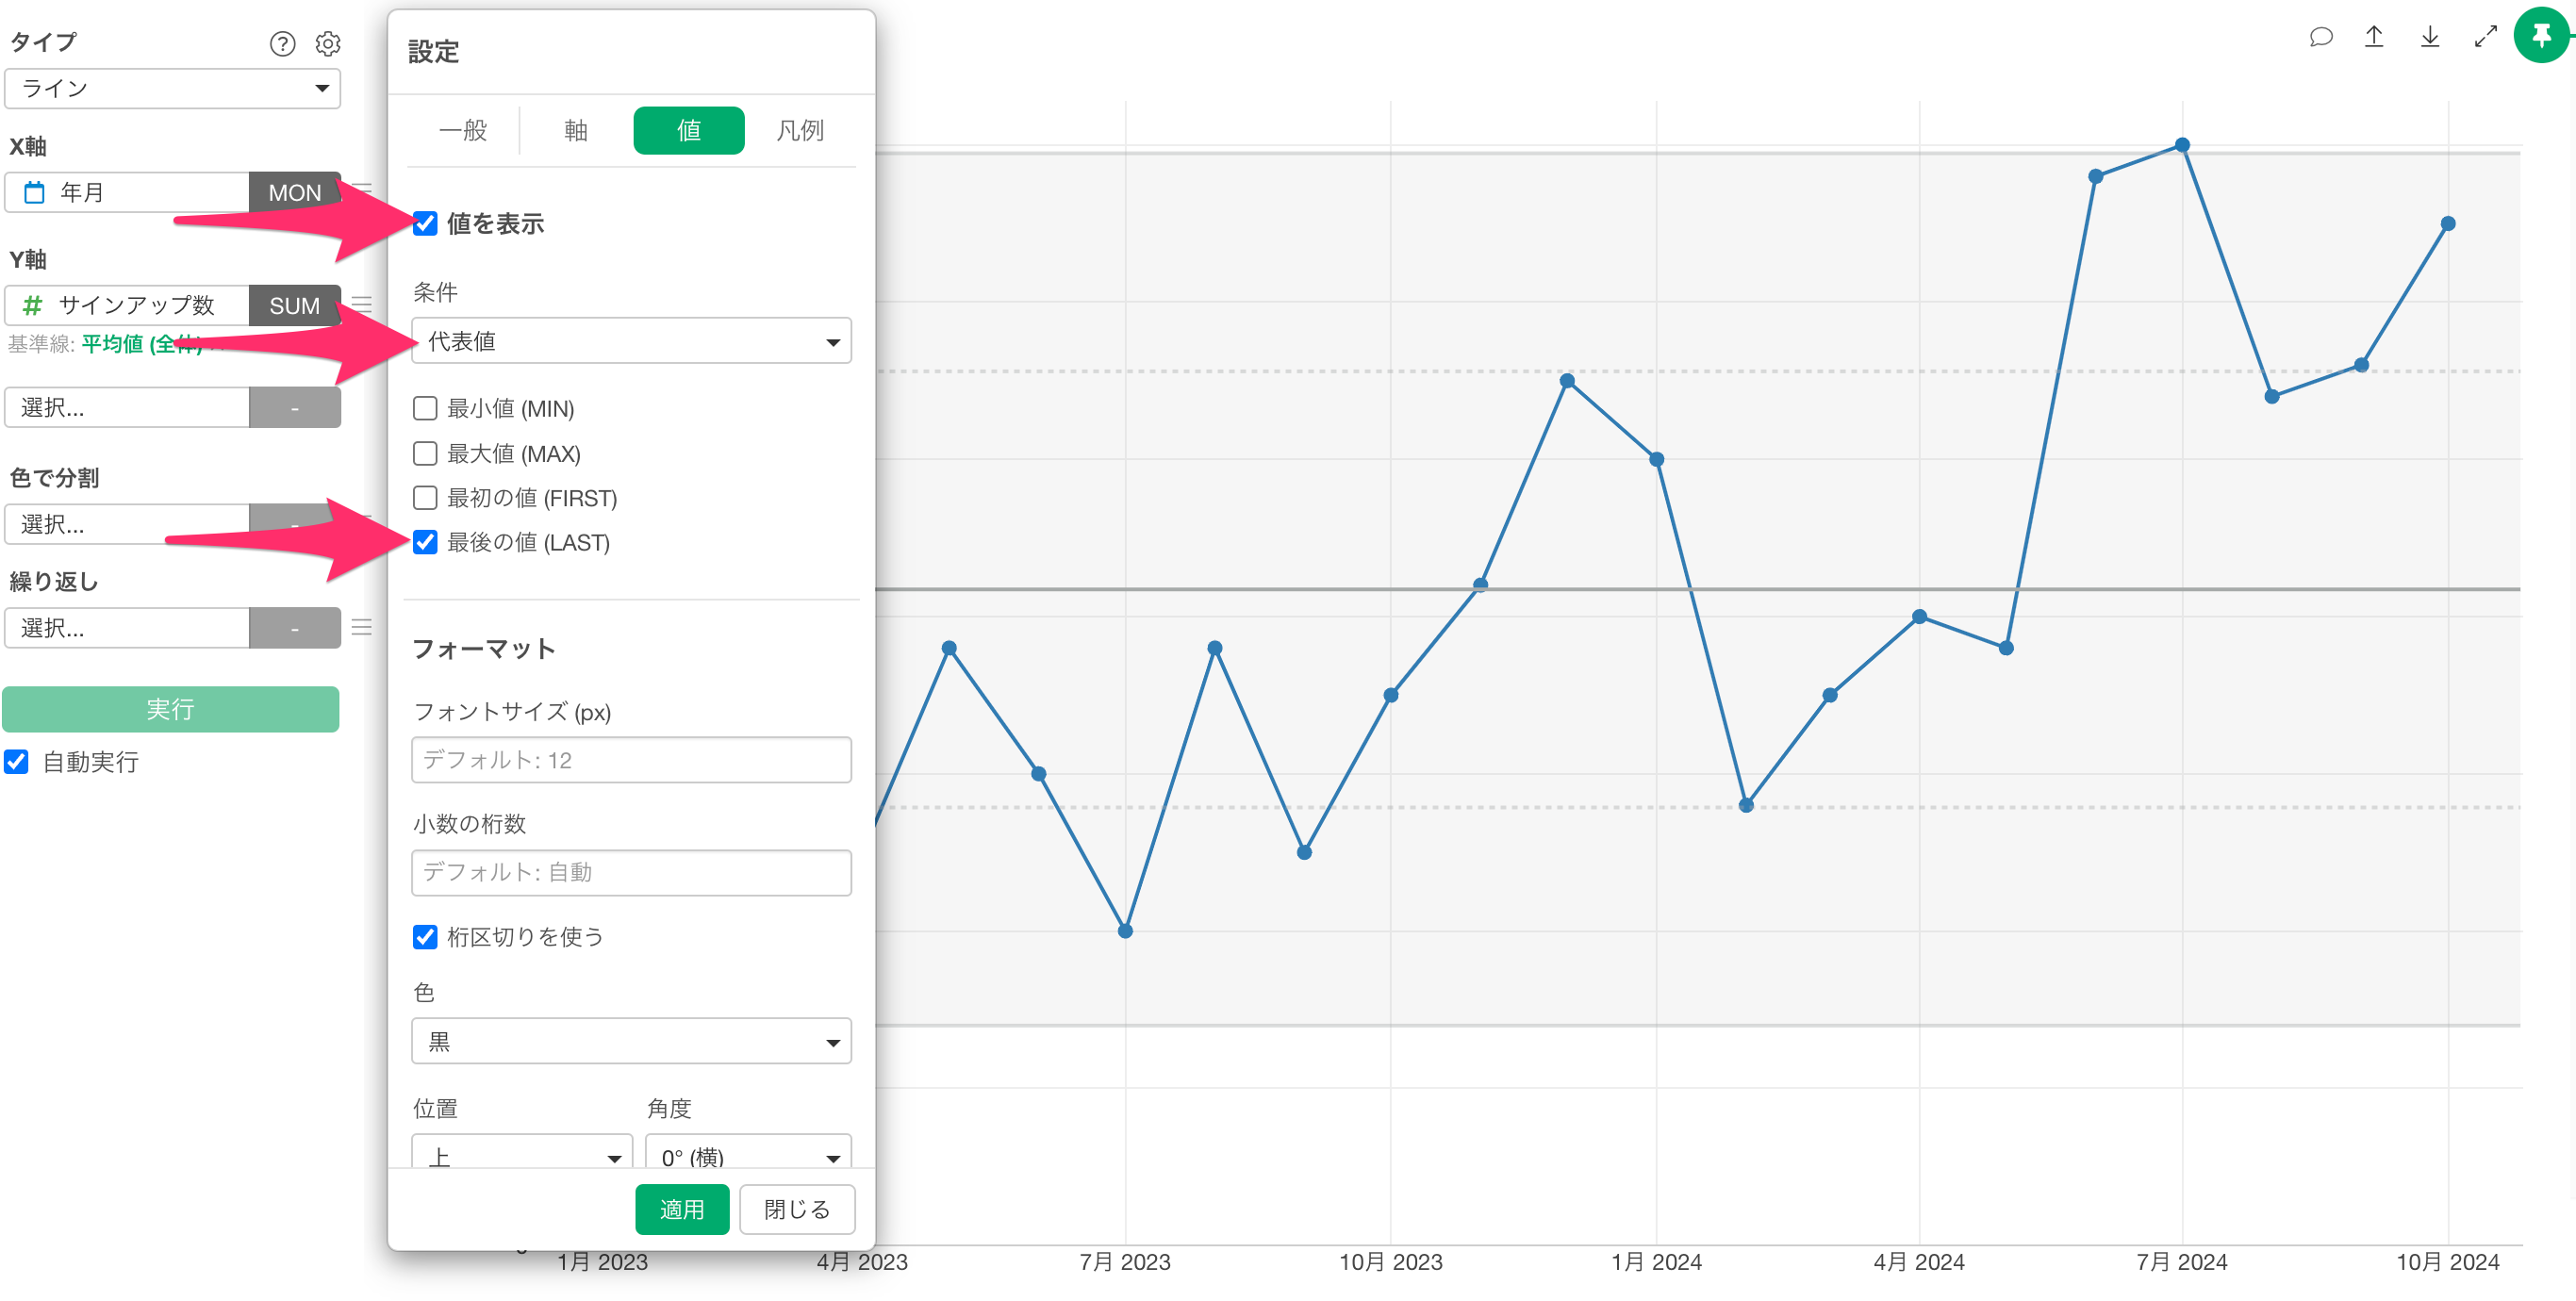This screenshot has height=1301, width=2576.
Task: Click the comment speech bubble icon
Action: tap(2321, 37)
